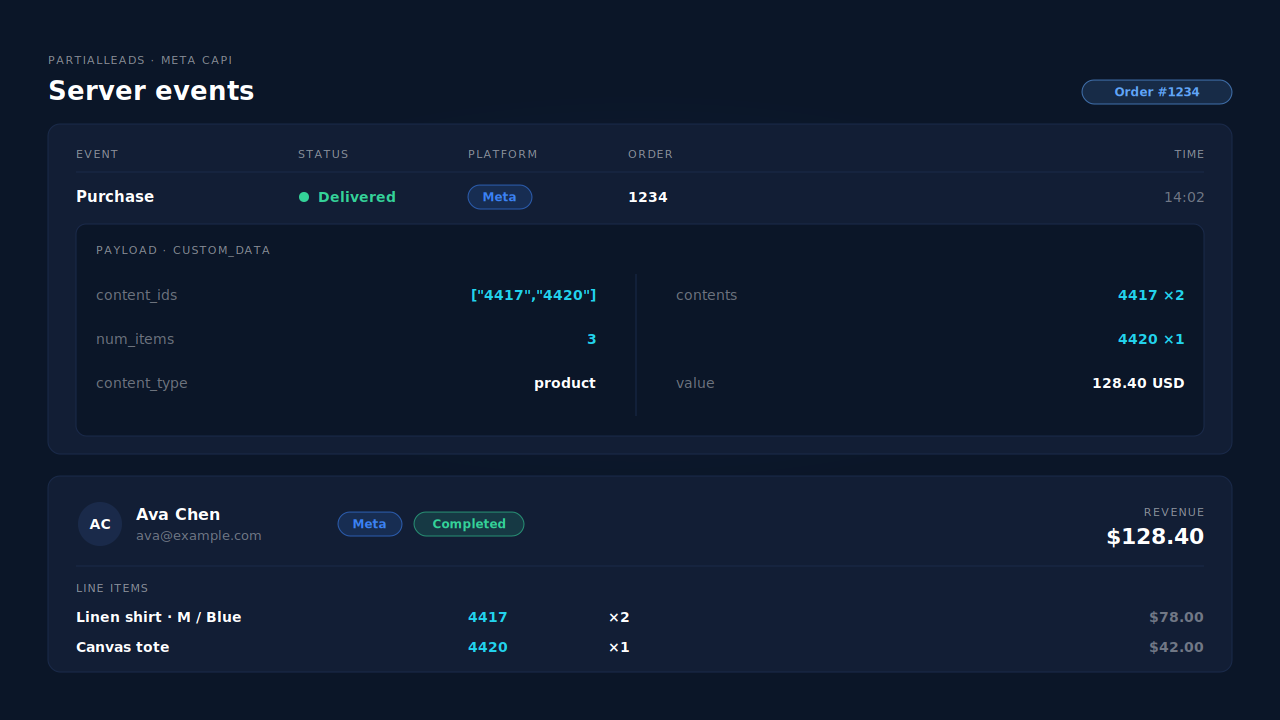Click product ID 4420 in line items
Screen dimensions: 1280x720
click(x=488, y=647)
